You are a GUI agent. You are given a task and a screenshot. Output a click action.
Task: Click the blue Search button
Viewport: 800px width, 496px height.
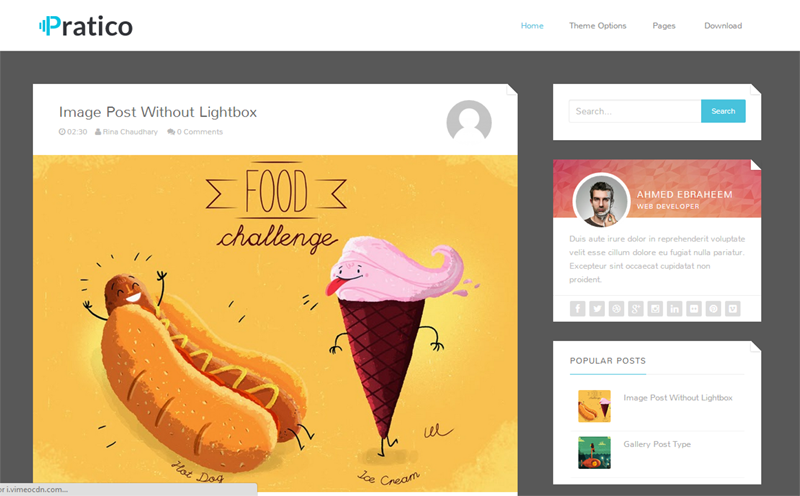(723, 111)
